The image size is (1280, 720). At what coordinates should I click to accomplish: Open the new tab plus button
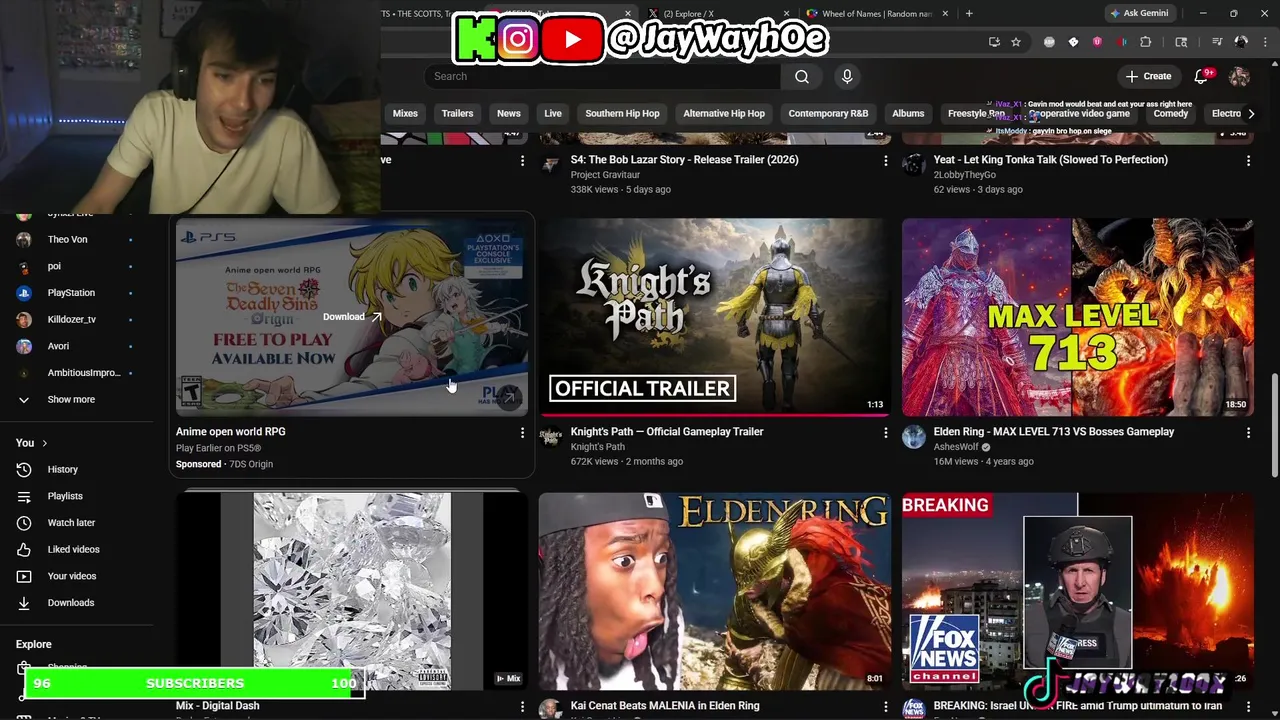coord(969,14)
